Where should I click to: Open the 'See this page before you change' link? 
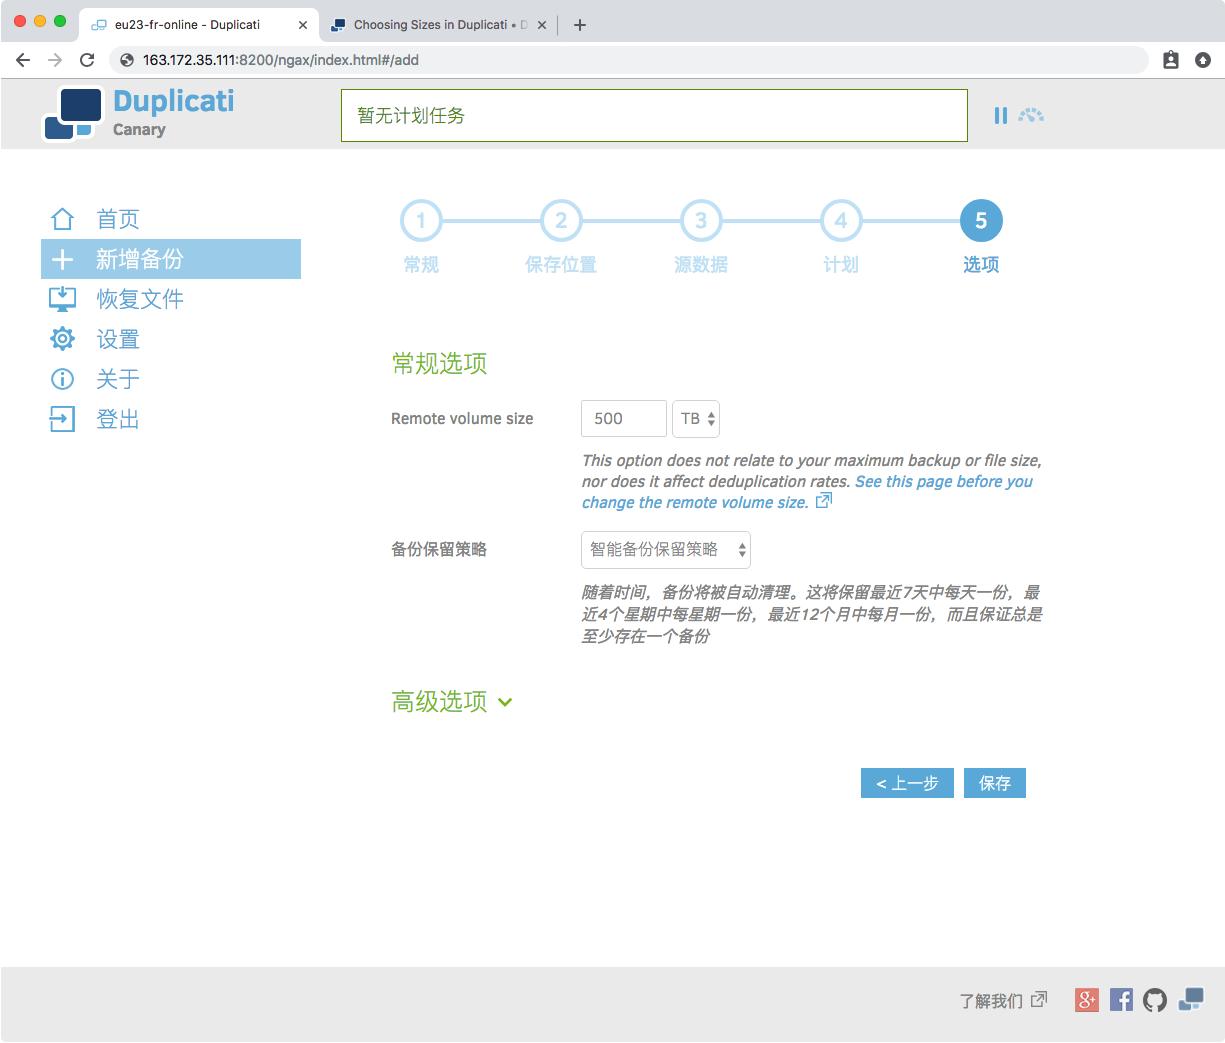[943, 482]
